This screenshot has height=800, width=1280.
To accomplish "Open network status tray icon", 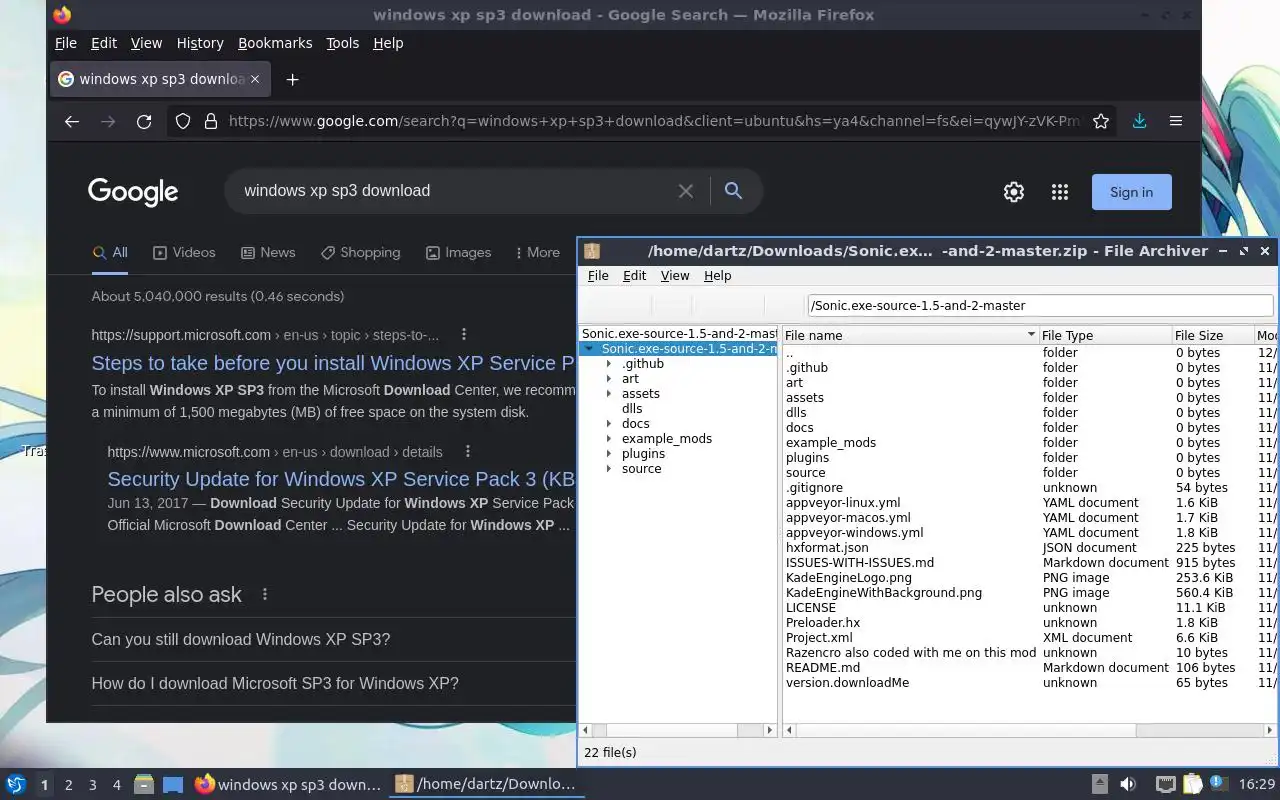I will click(x=1165, y=785).
